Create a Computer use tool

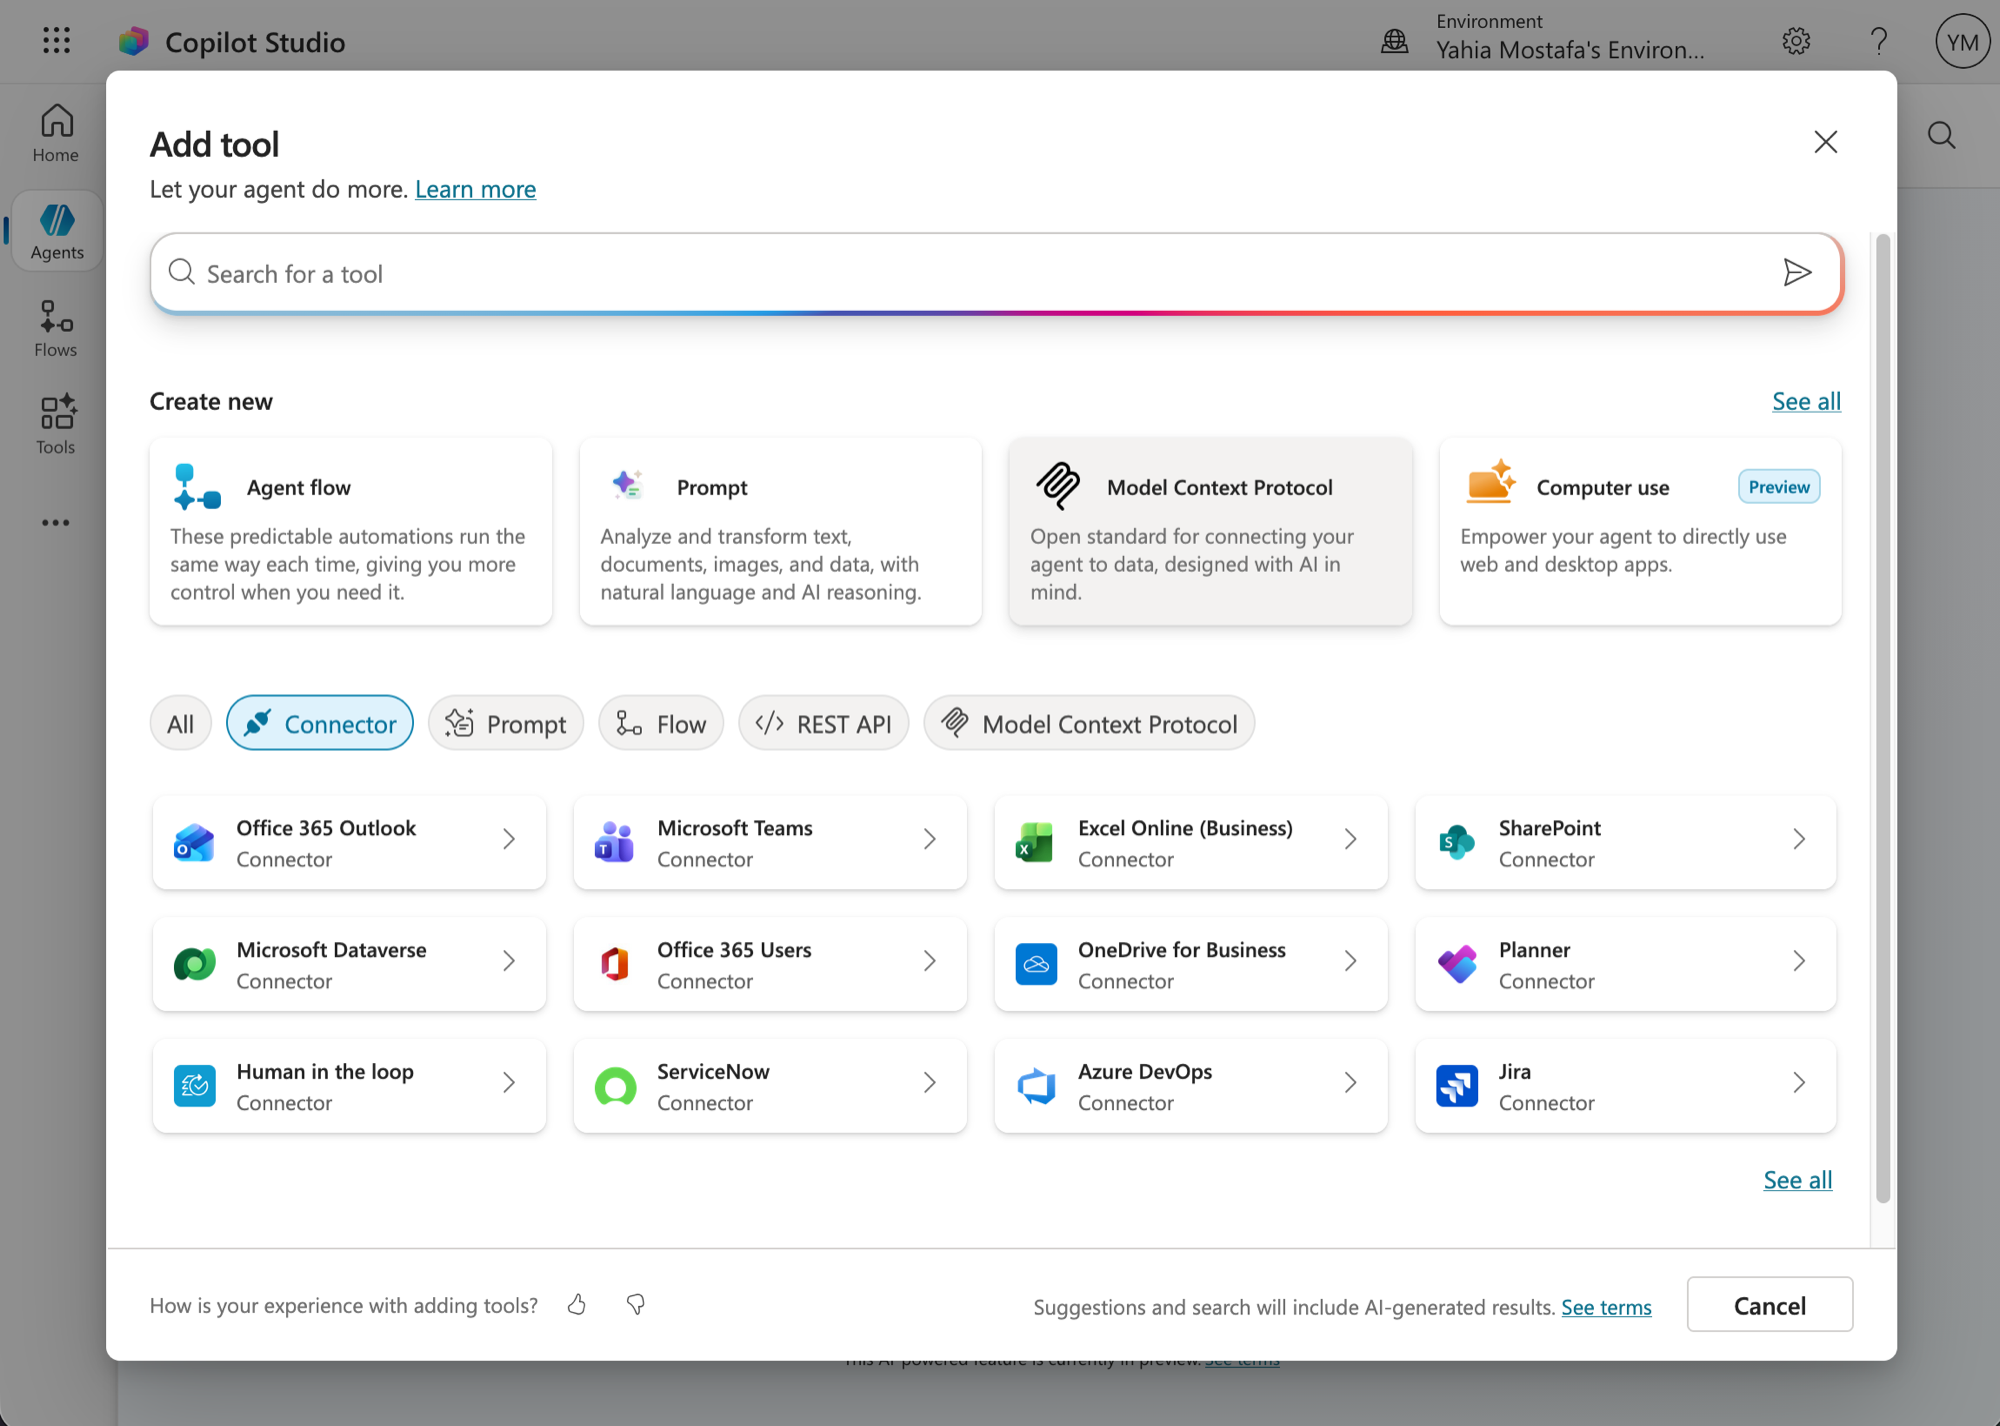1641,532
